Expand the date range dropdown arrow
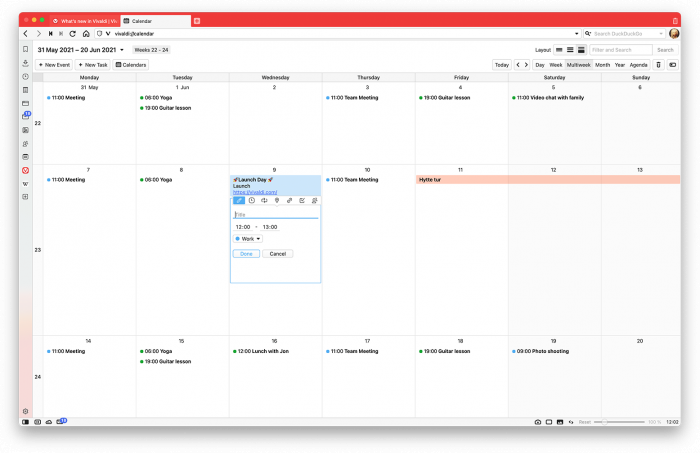The height and width of the screenshot is (453, 700). pos(122,50)
